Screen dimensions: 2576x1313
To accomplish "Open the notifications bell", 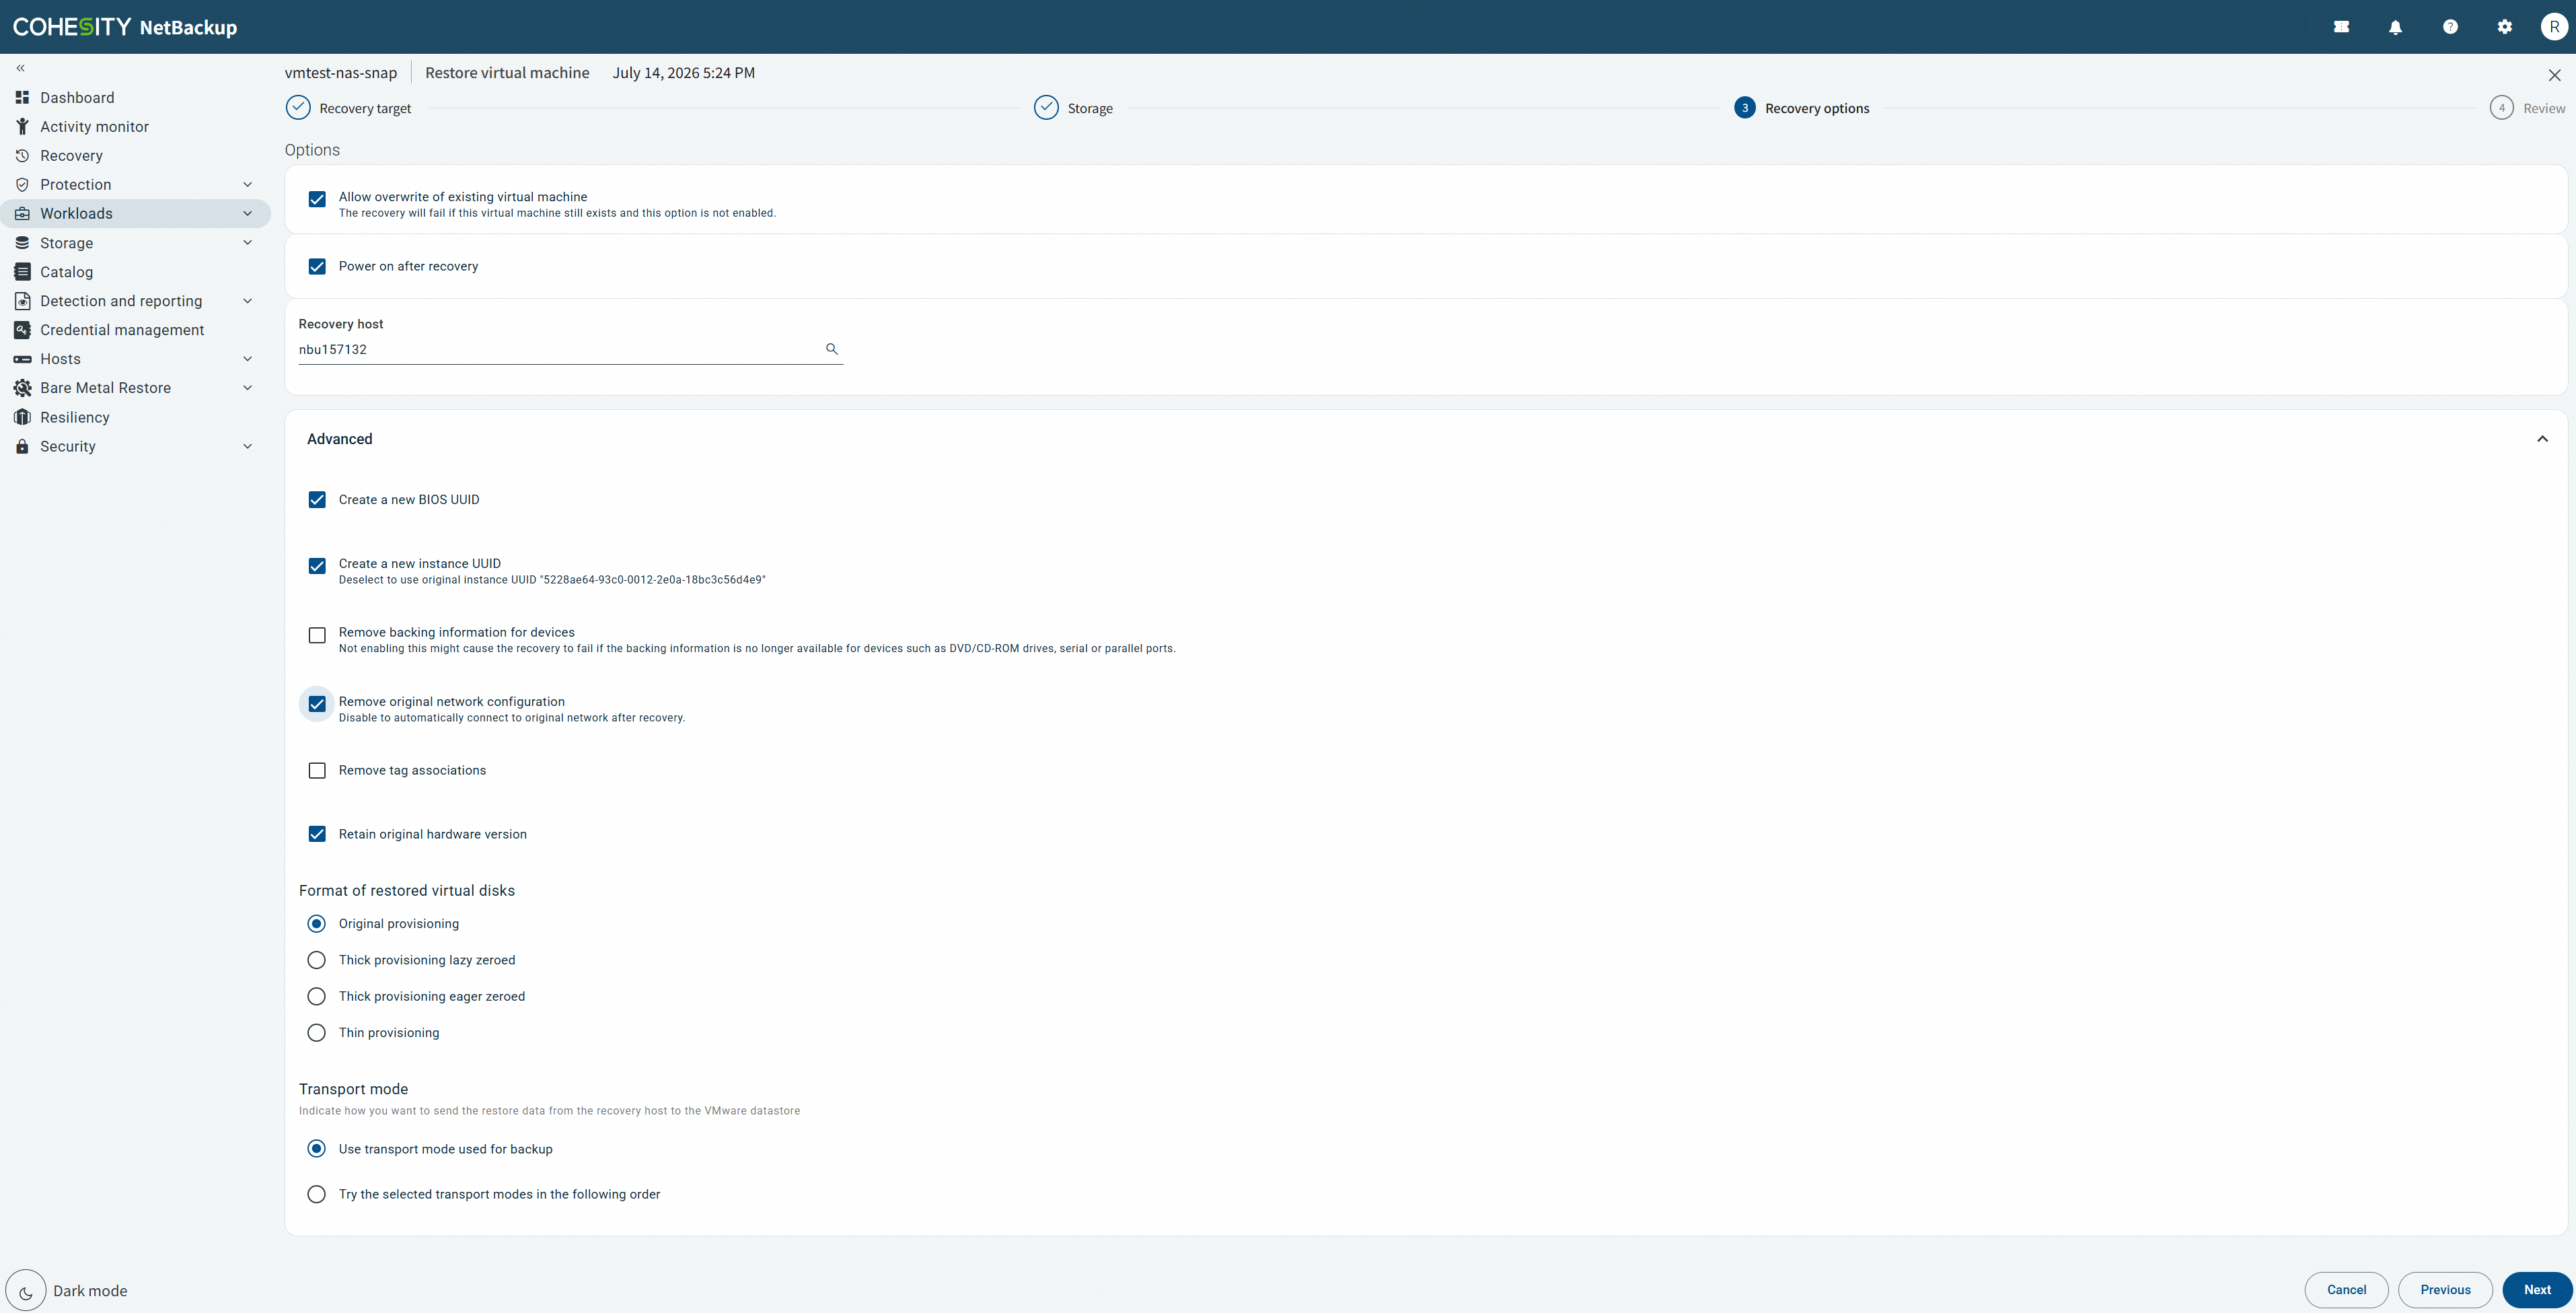I will click(2395, 27).
